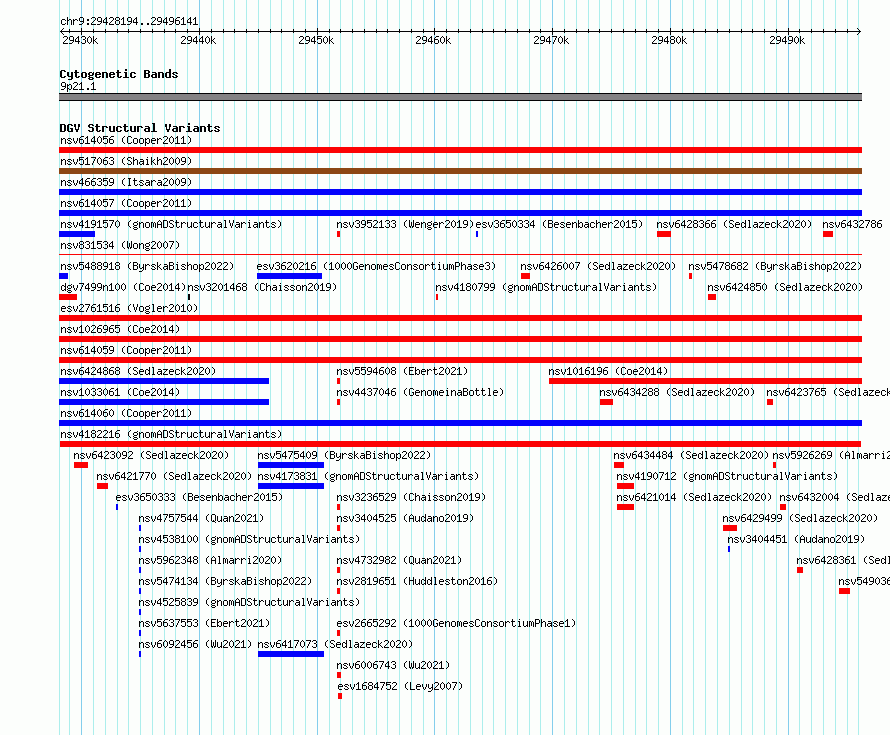890x735 pixels.
Task: Click esv3650333 (Besenbacher2015) label
Action: coord(199,497)
